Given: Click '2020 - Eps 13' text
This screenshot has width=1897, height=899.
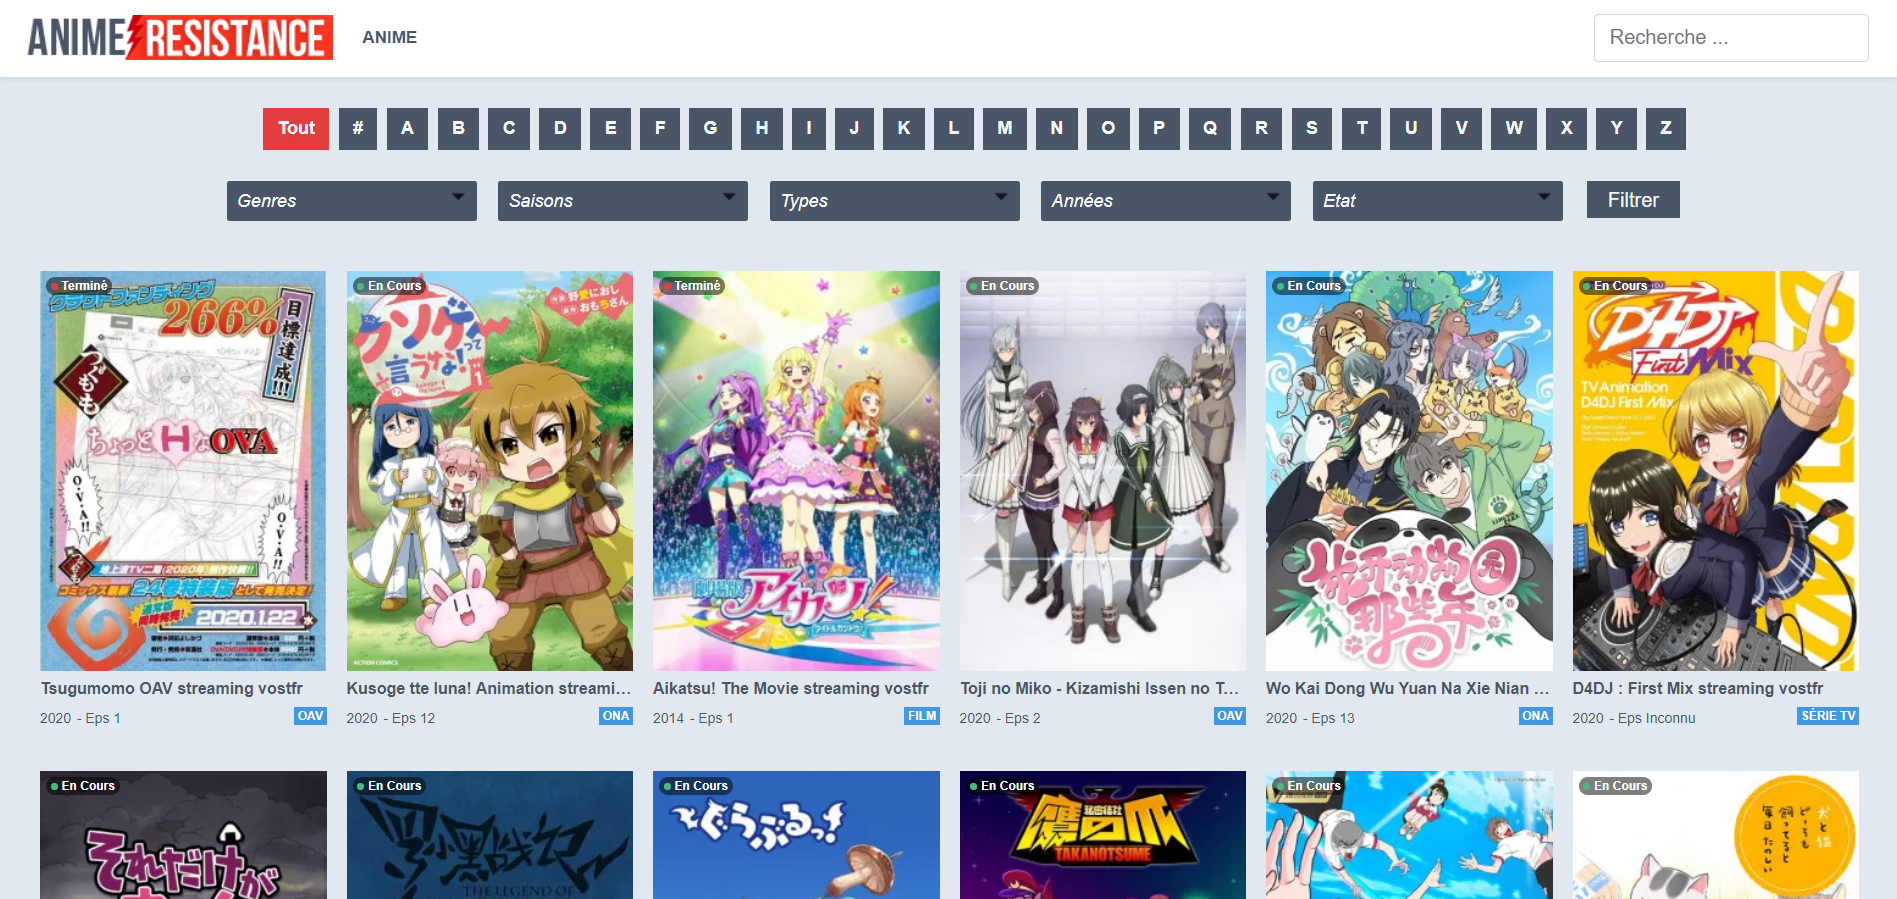Looking at the screenshot, I should (x=1310, y=718).
